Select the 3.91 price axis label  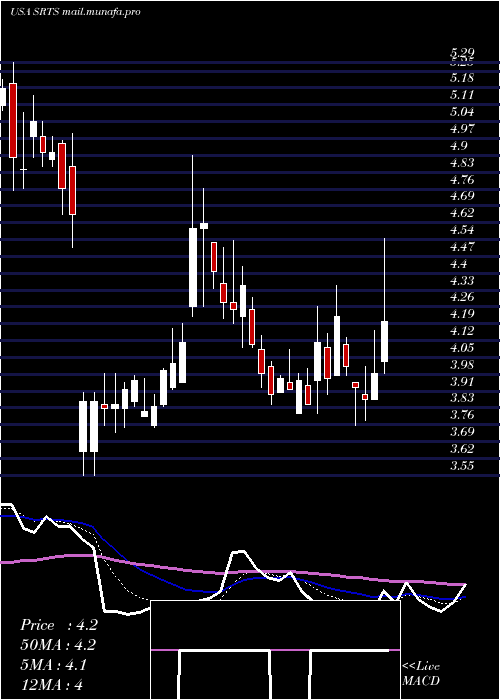pyautogui.click(x=462, y=382)
